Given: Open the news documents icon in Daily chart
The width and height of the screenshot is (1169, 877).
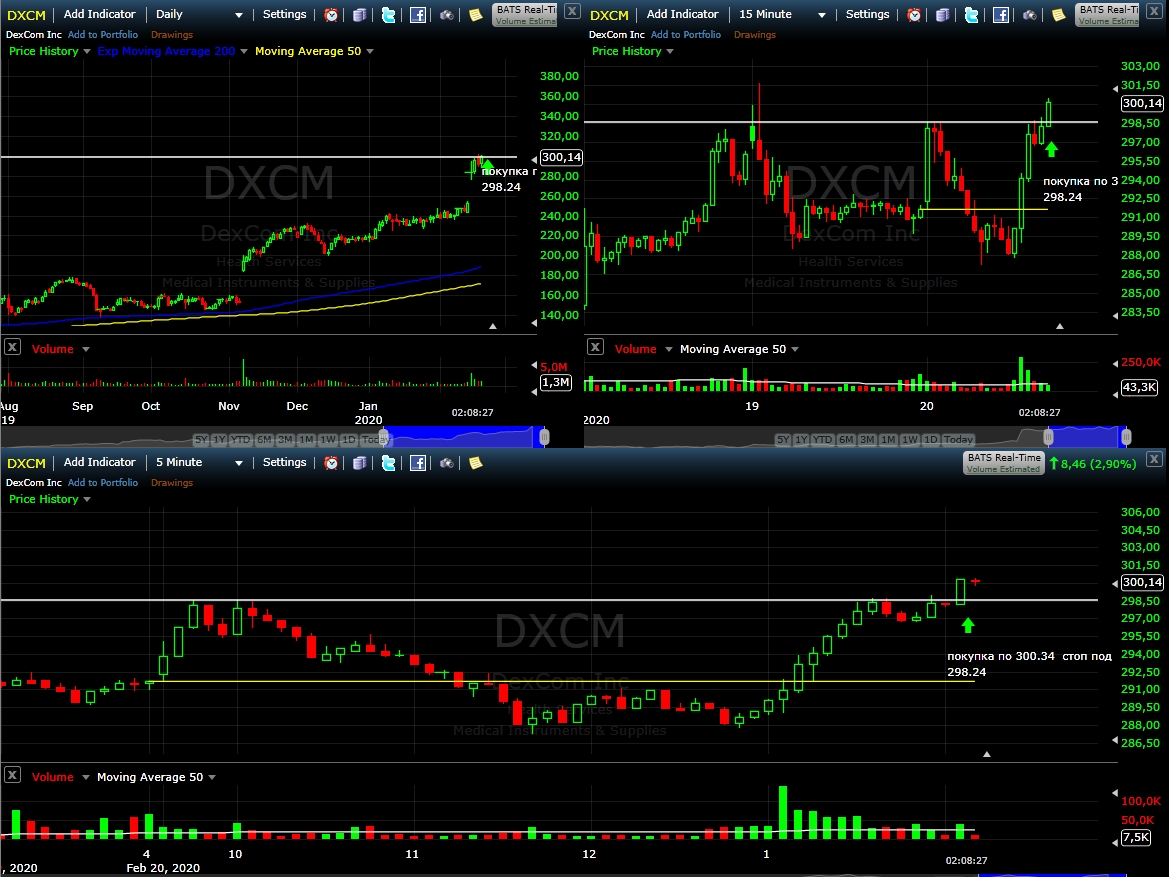Looking at the screenshot, I should [359, 15].
